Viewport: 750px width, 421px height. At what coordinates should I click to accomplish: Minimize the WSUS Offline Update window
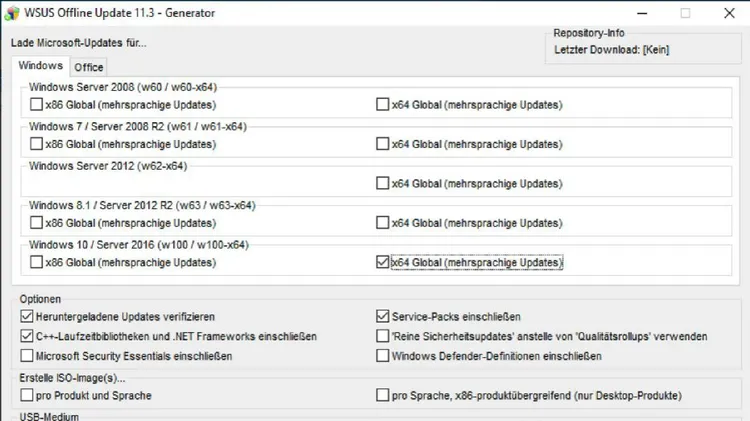tap(642, 13)
